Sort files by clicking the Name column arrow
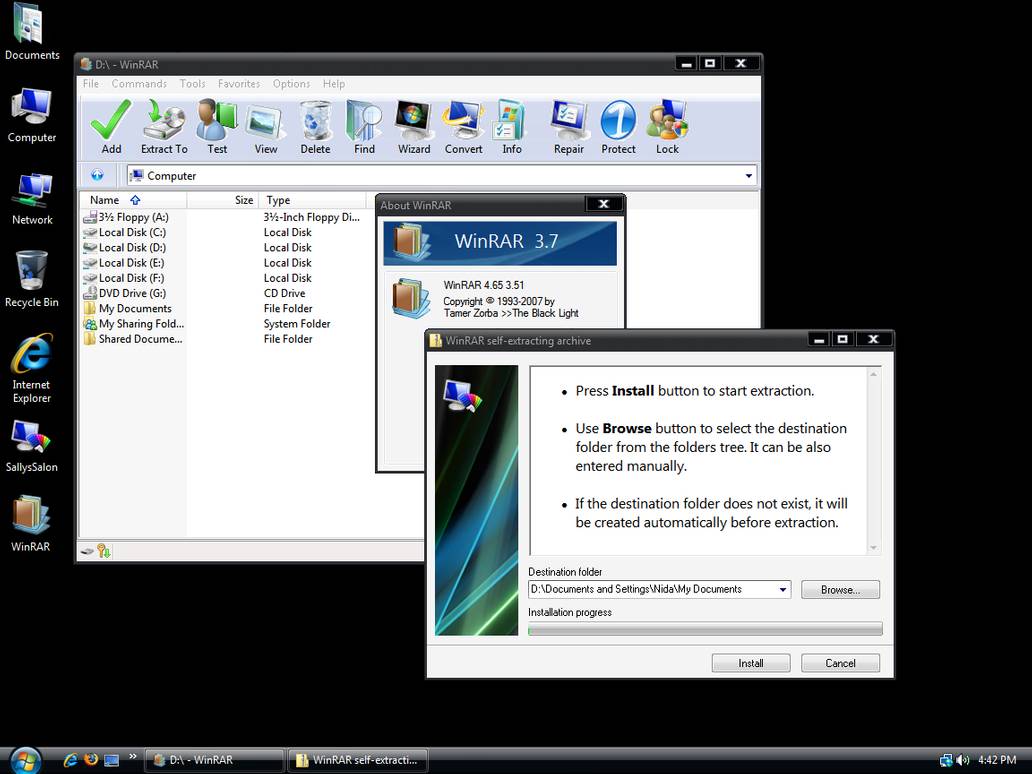Viewport: 1032px width, 774px height. pyautogui.click(x=134, y=199)
